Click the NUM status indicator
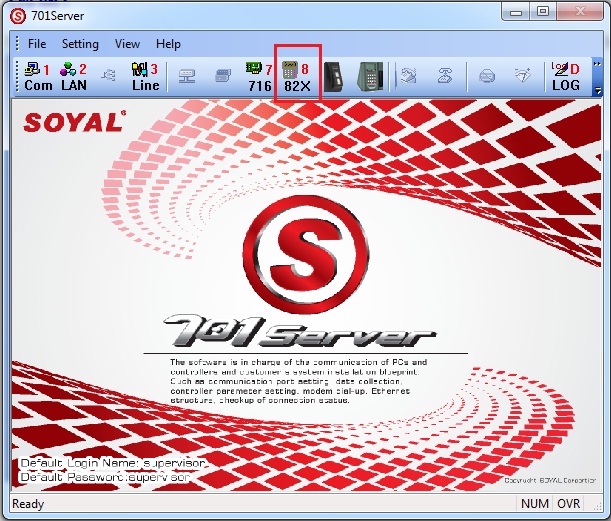This screenshot has height=521, width=611. coord(535,503)
